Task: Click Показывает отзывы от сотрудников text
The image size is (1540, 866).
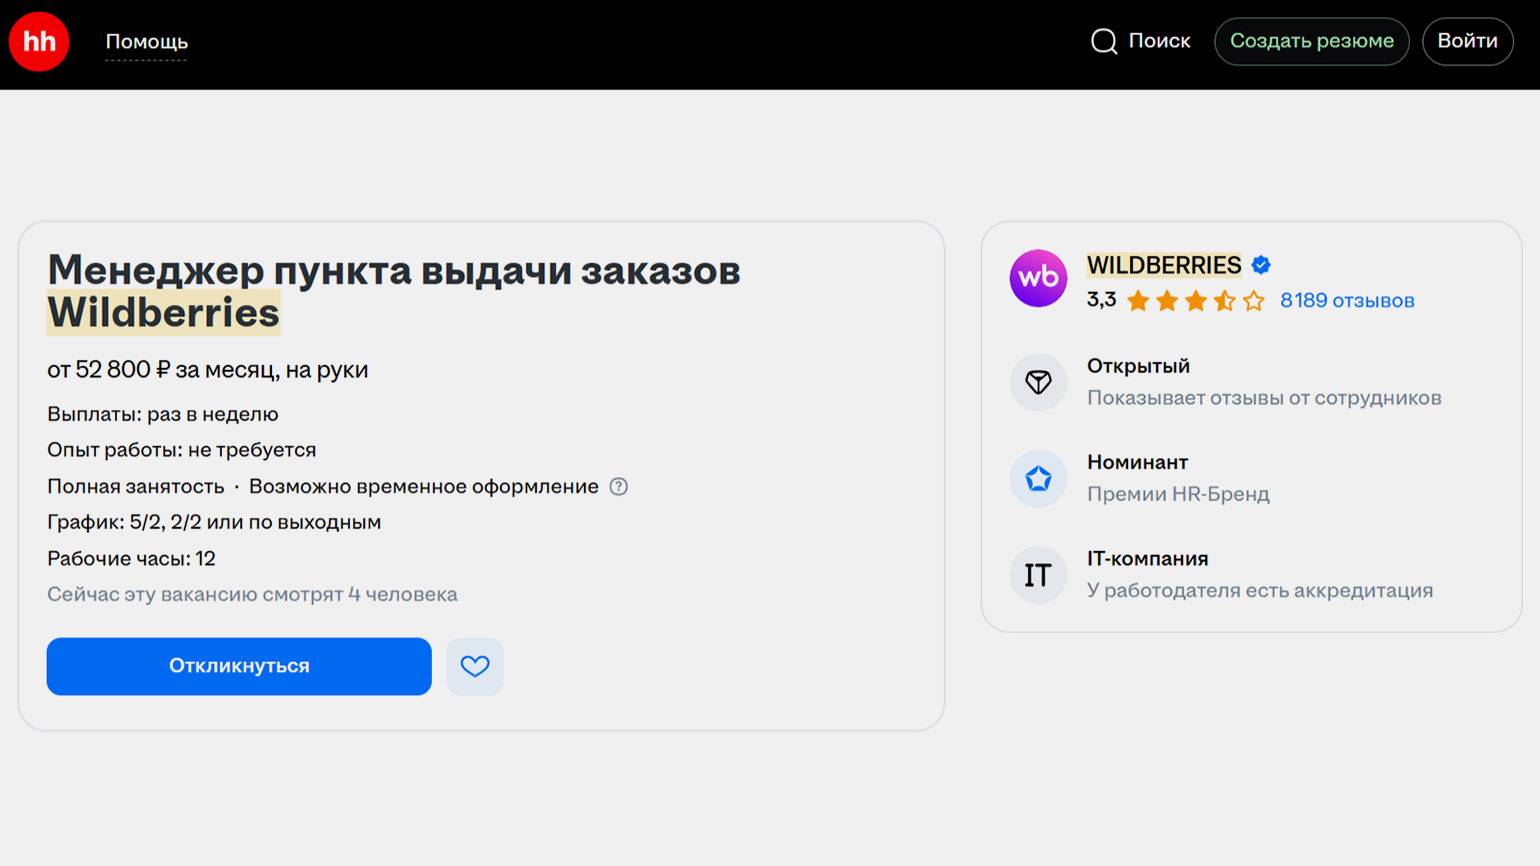Action: click(x=1264, y=398)
